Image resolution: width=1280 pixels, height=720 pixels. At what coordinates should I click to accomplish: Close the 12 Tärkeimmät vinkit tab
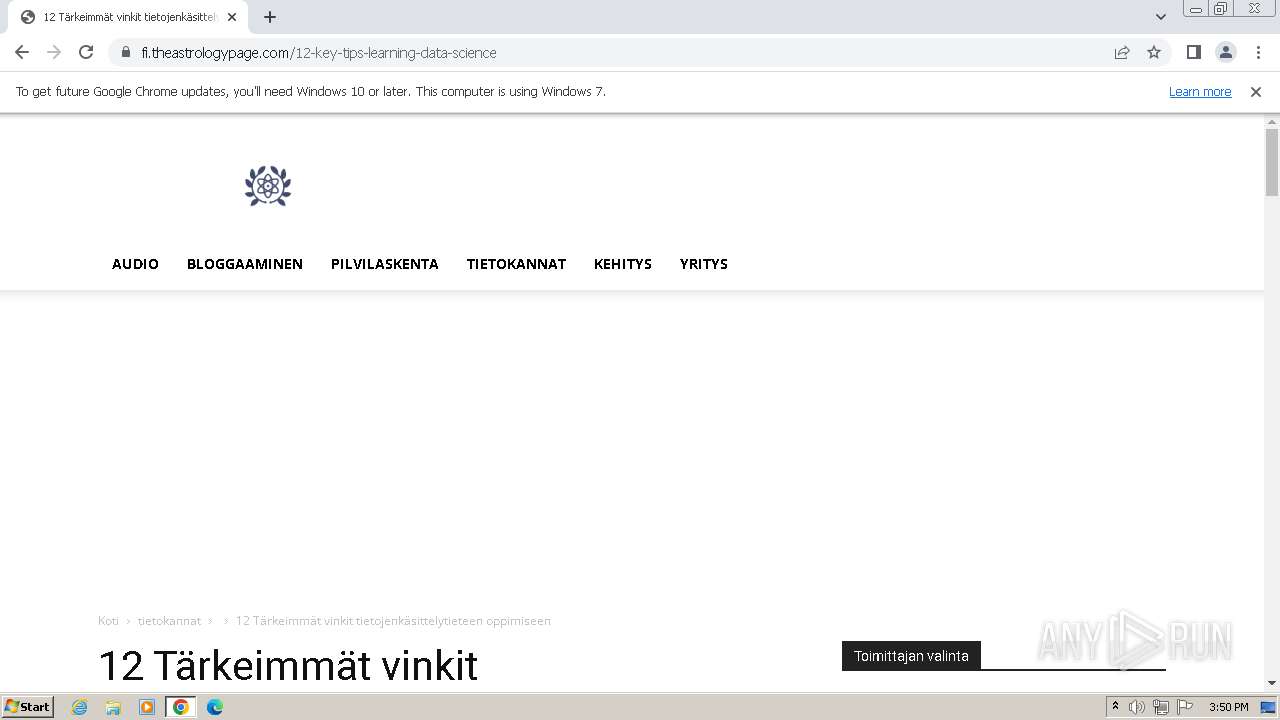(x=232, y=17)
